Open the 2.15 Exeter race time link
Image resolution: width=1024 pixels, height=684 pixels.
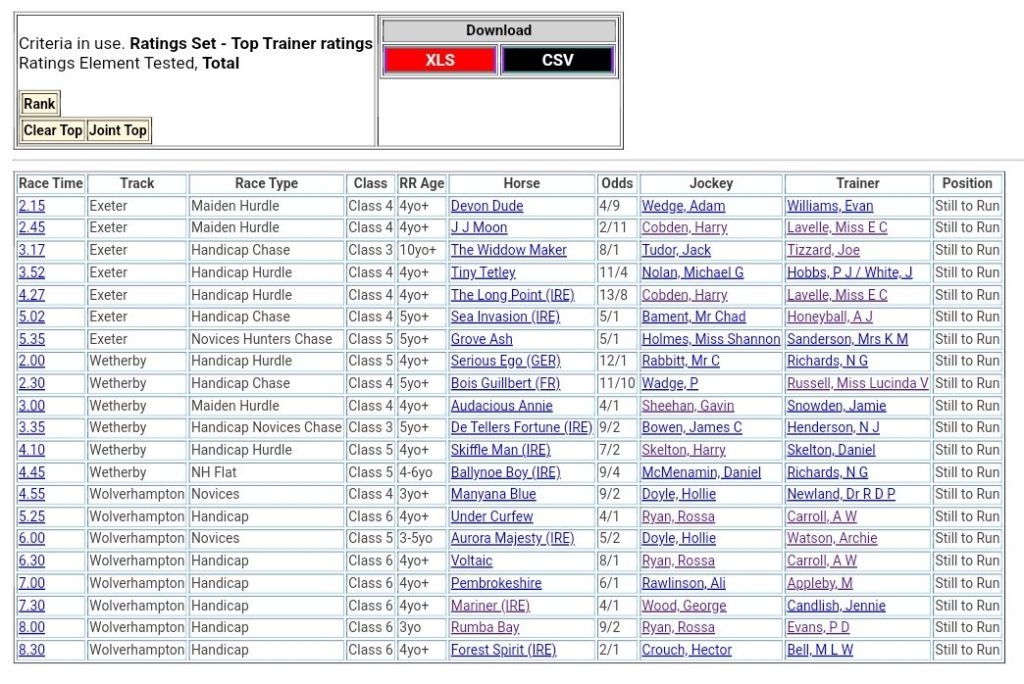click(x=32, y=206)
